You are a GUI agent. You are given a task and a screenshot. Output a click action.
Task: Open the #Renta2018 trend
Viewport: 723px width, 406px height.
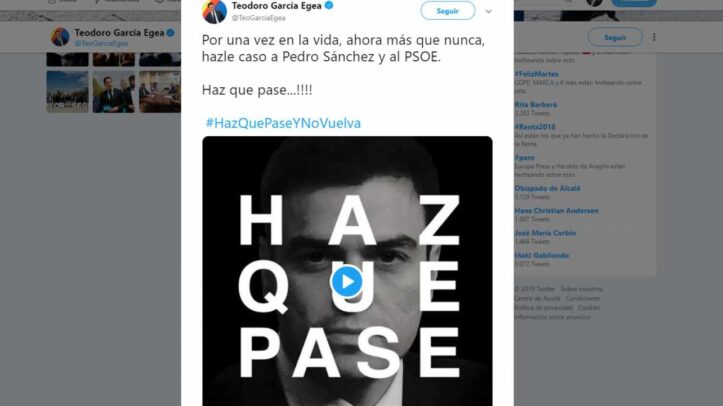(x=535, y=127)
